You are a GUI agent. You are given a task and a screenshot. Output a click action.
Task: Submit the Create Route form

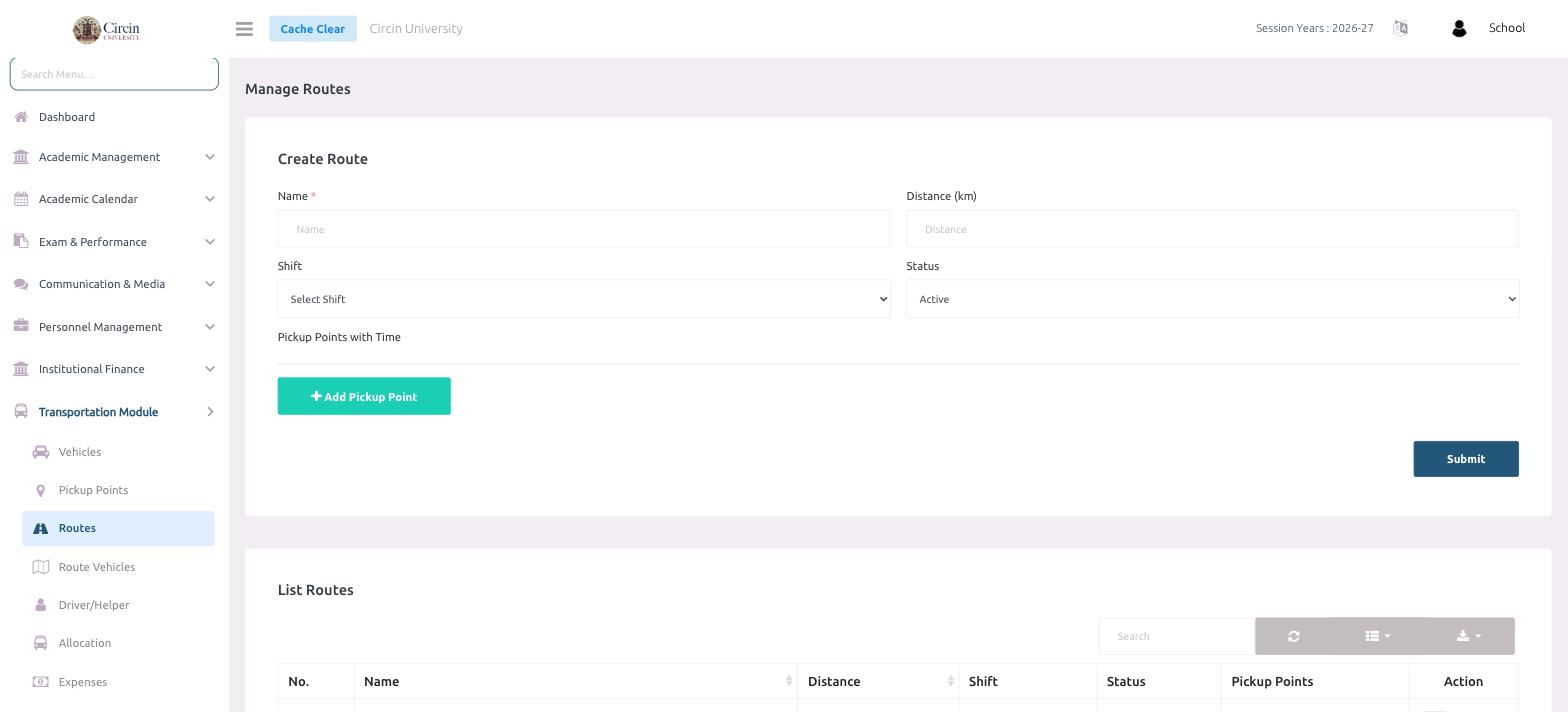click(1466, 459)
